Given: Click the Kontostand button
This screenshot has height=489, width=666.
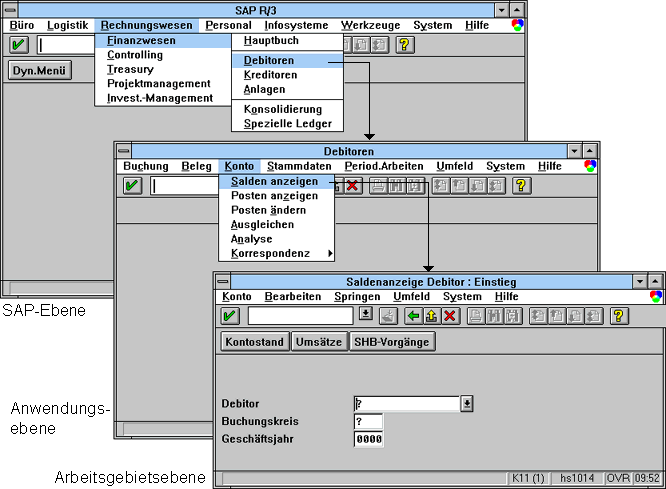Looking at the screenshot, I should (254, 342).
